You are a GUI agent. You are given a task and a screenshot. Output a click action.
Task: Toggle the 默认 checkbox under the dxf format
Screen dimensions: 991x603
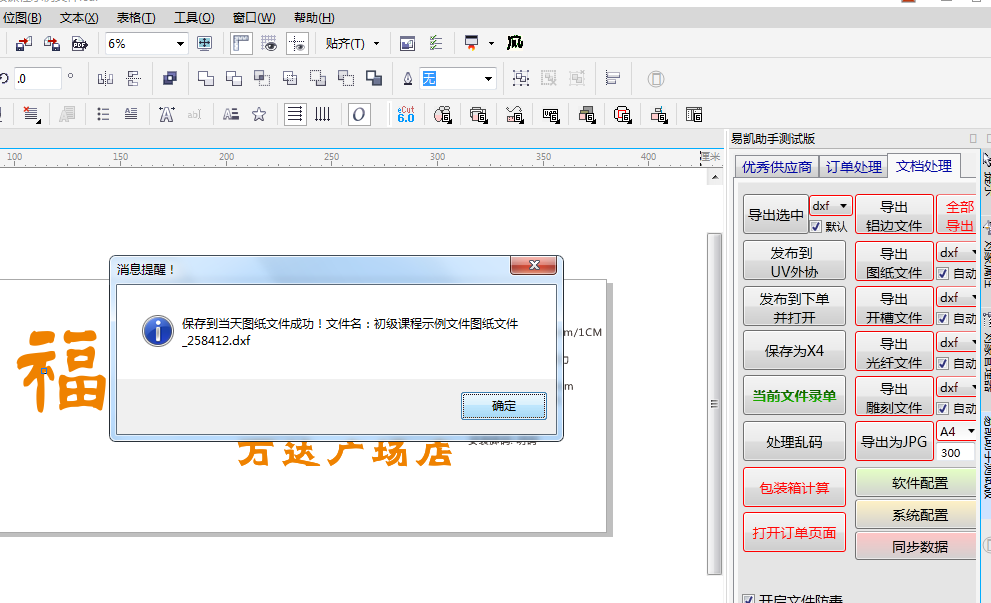tap(816, 226)
